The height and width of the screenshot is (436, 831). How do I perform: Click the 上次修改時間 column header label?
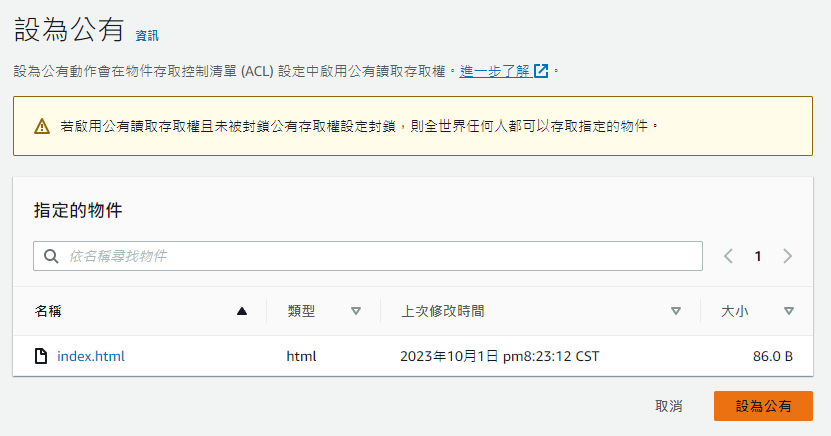click(443, 311)
